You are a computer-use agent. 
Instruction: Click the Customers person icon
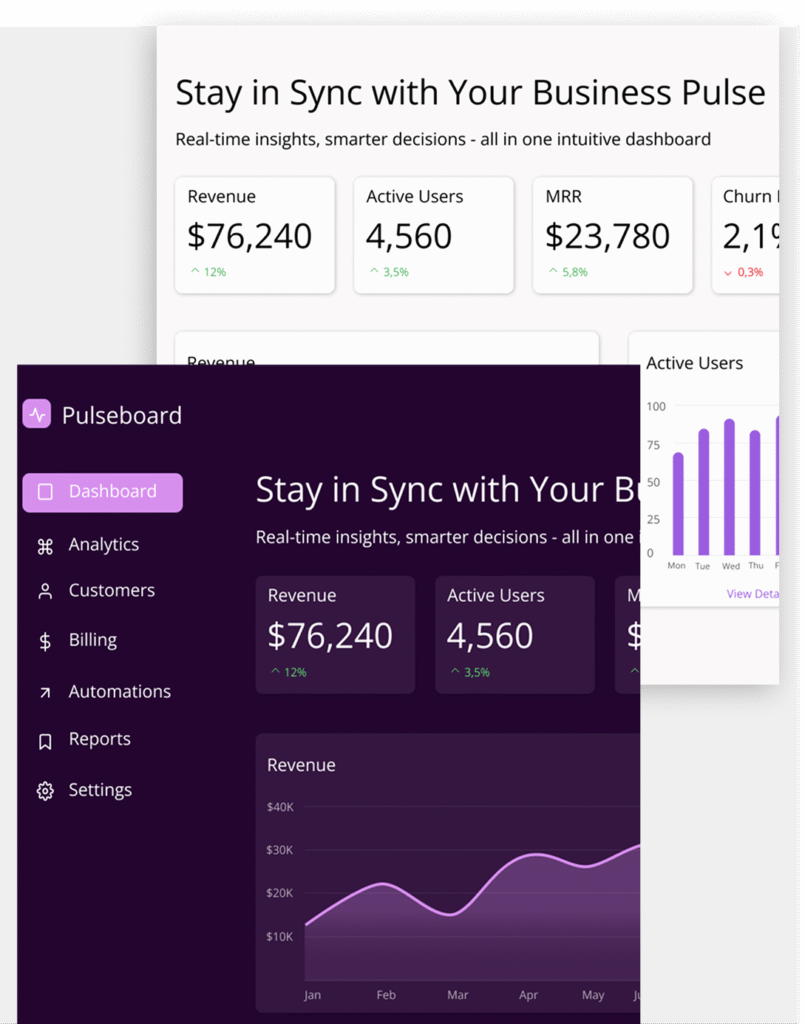pos(45,591)
